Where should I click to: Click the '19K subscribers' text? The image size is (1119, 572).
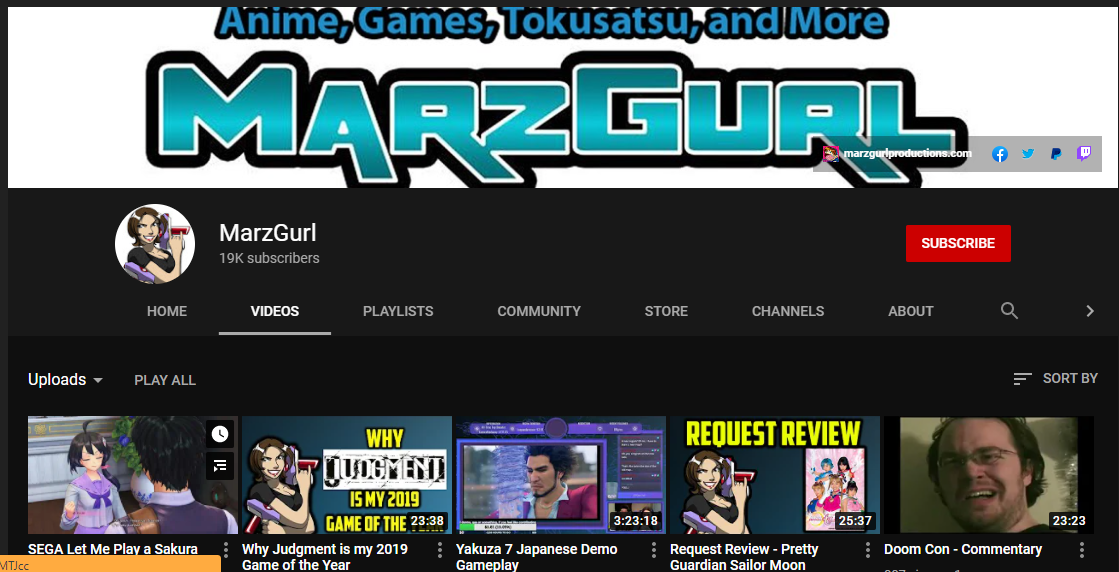coord(269,258)
